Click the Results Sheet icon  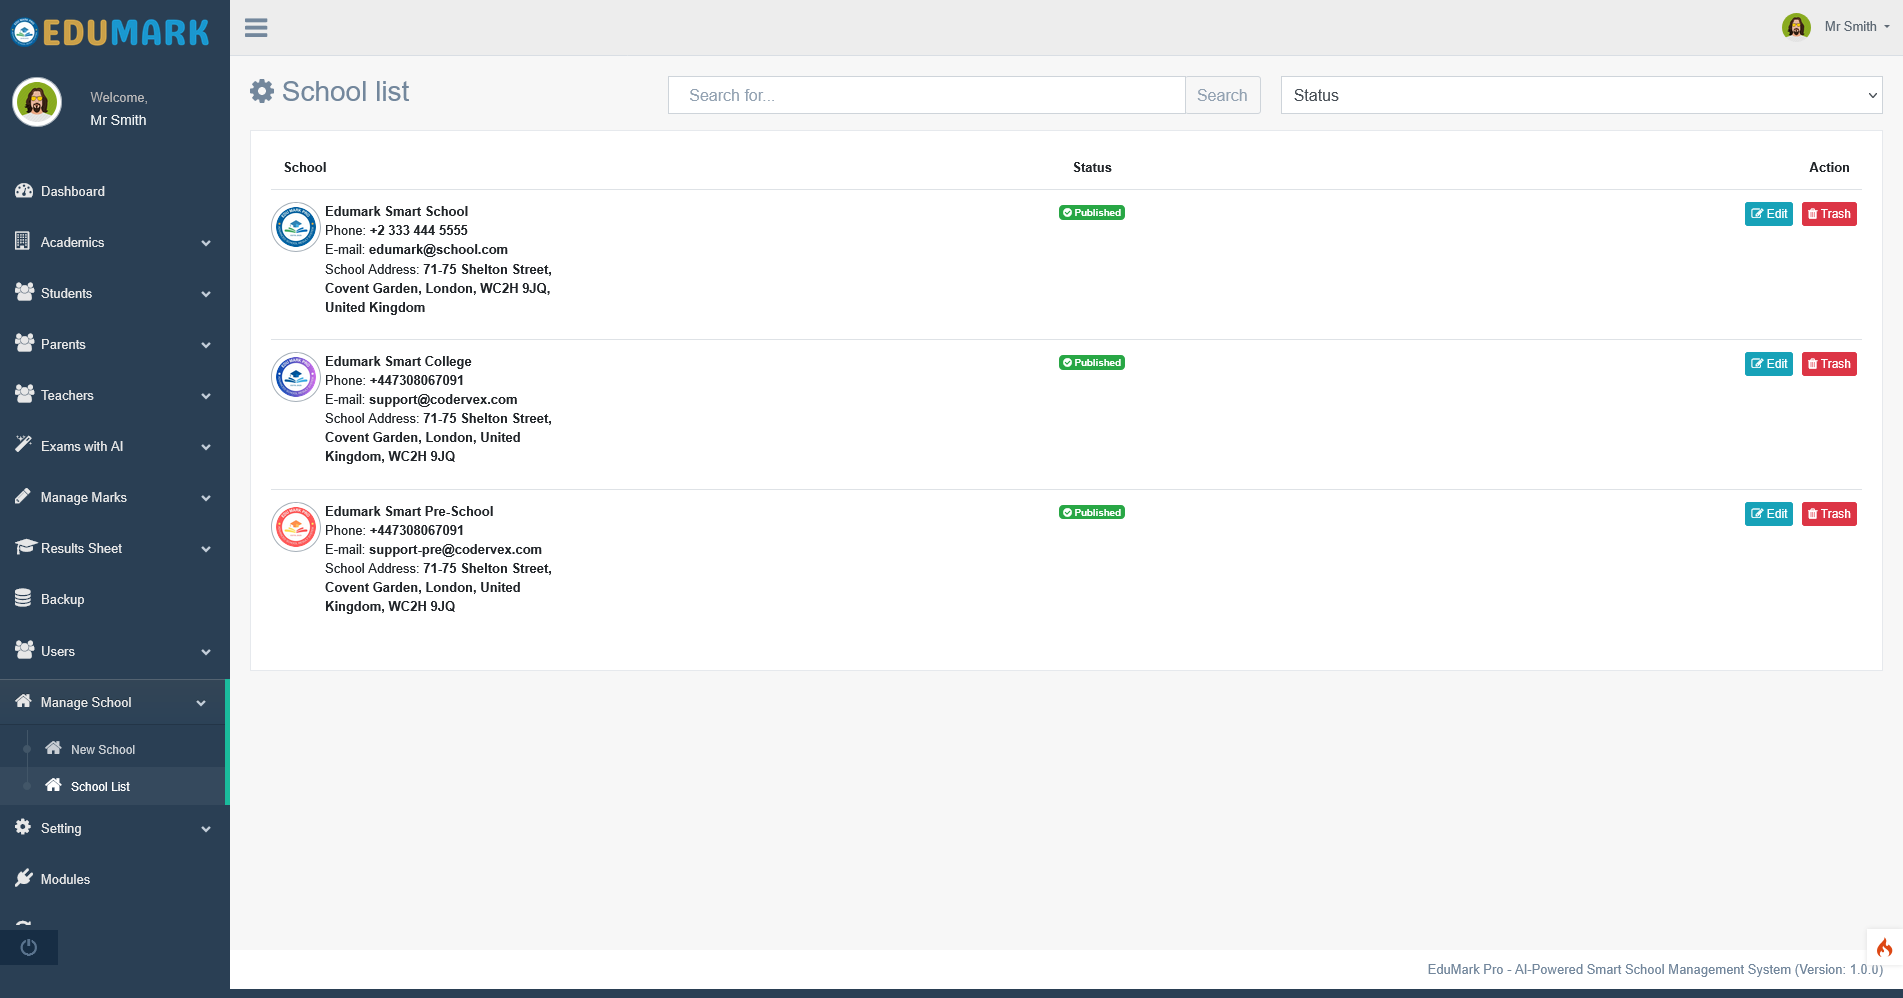[x=24, y=548]
